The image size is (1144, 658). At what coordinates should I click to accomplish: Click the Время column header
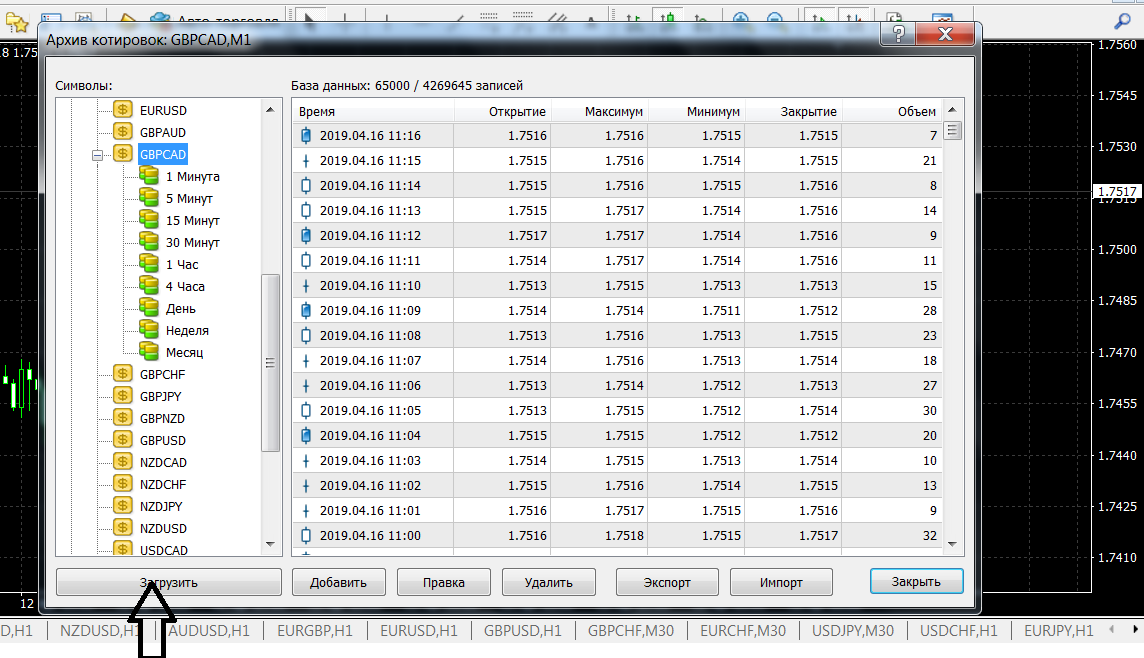(x=374, y=112)
